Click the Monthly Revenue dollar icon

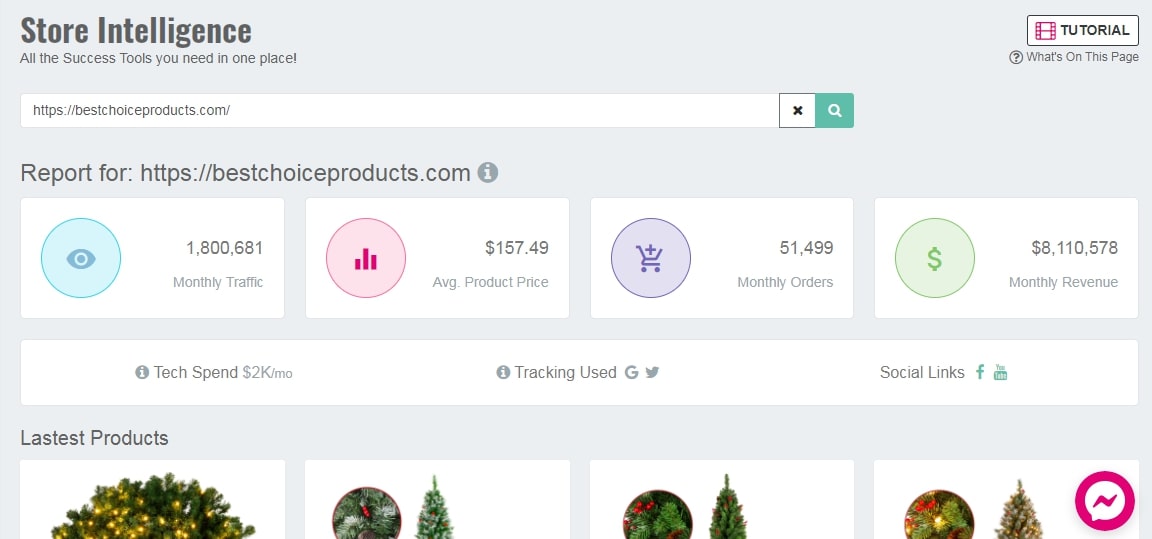click(x=934, y=258)
